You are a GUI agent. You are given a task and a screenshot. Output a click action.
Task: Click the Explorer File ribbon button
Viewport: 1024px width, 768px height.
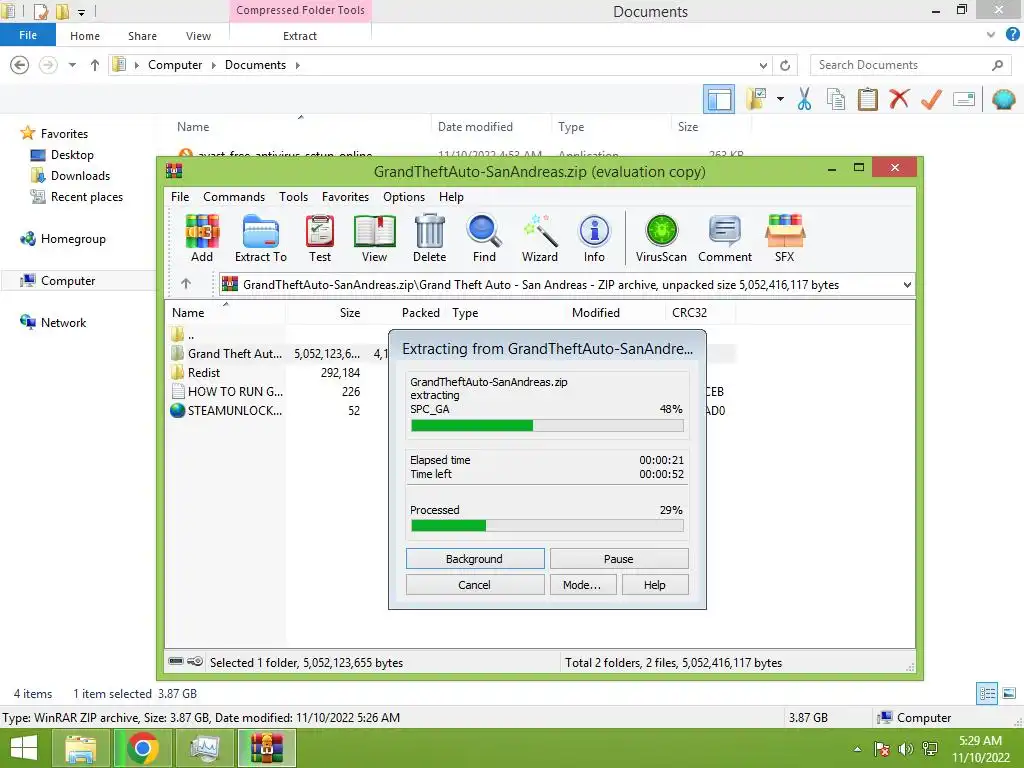point(27,35)
